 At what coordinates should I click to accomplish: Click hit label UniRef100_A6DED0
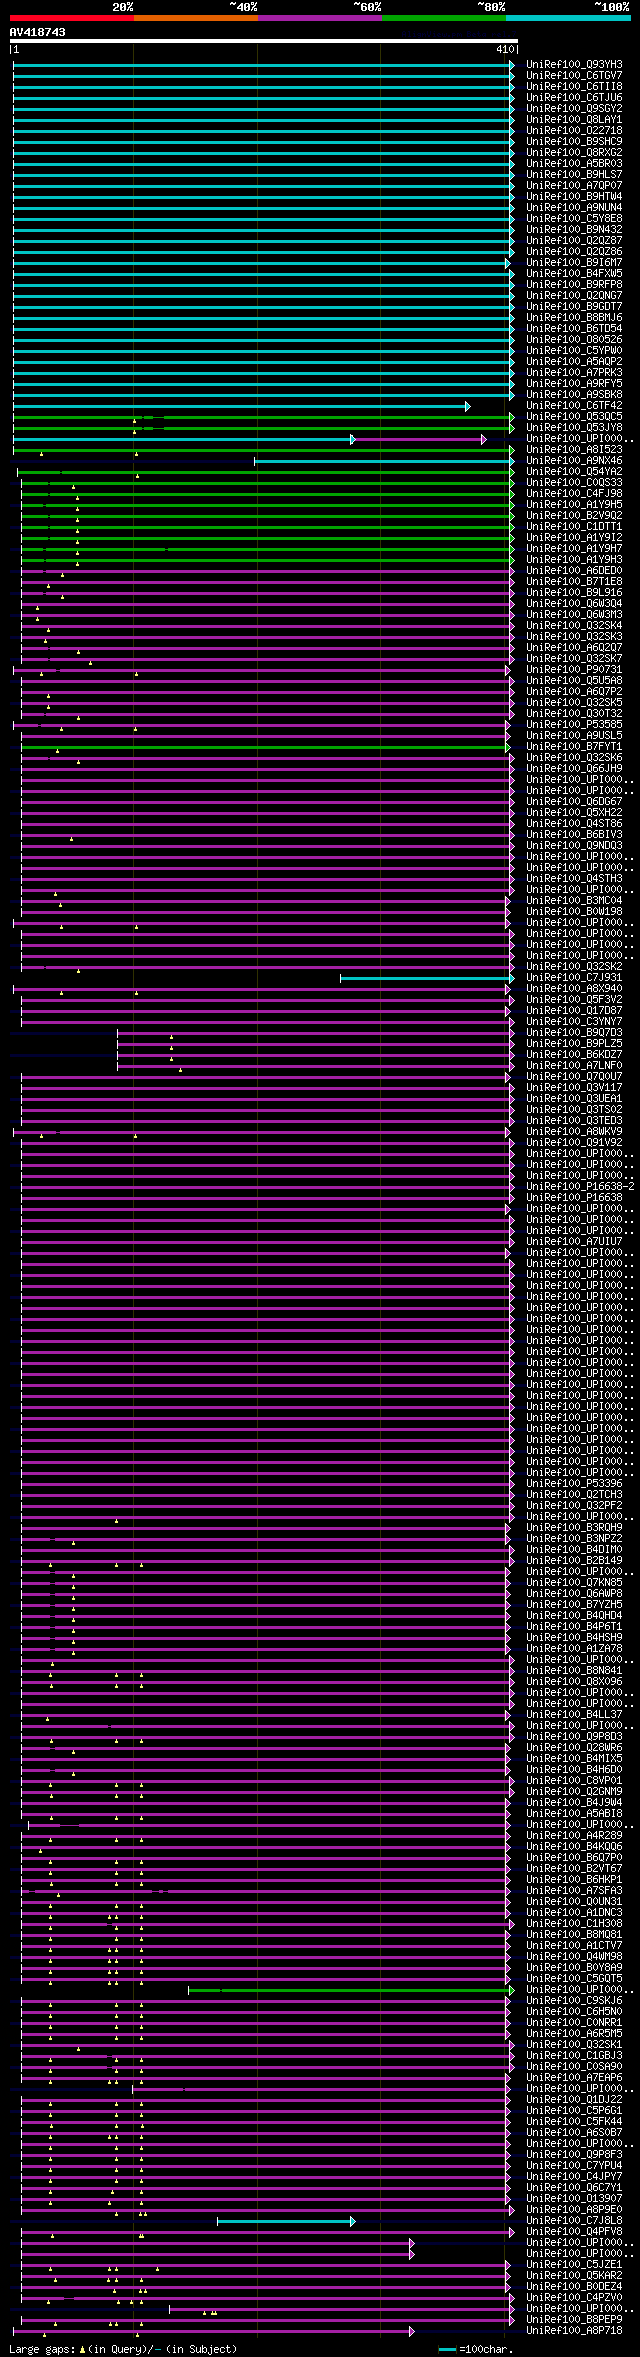coord(574,570)
